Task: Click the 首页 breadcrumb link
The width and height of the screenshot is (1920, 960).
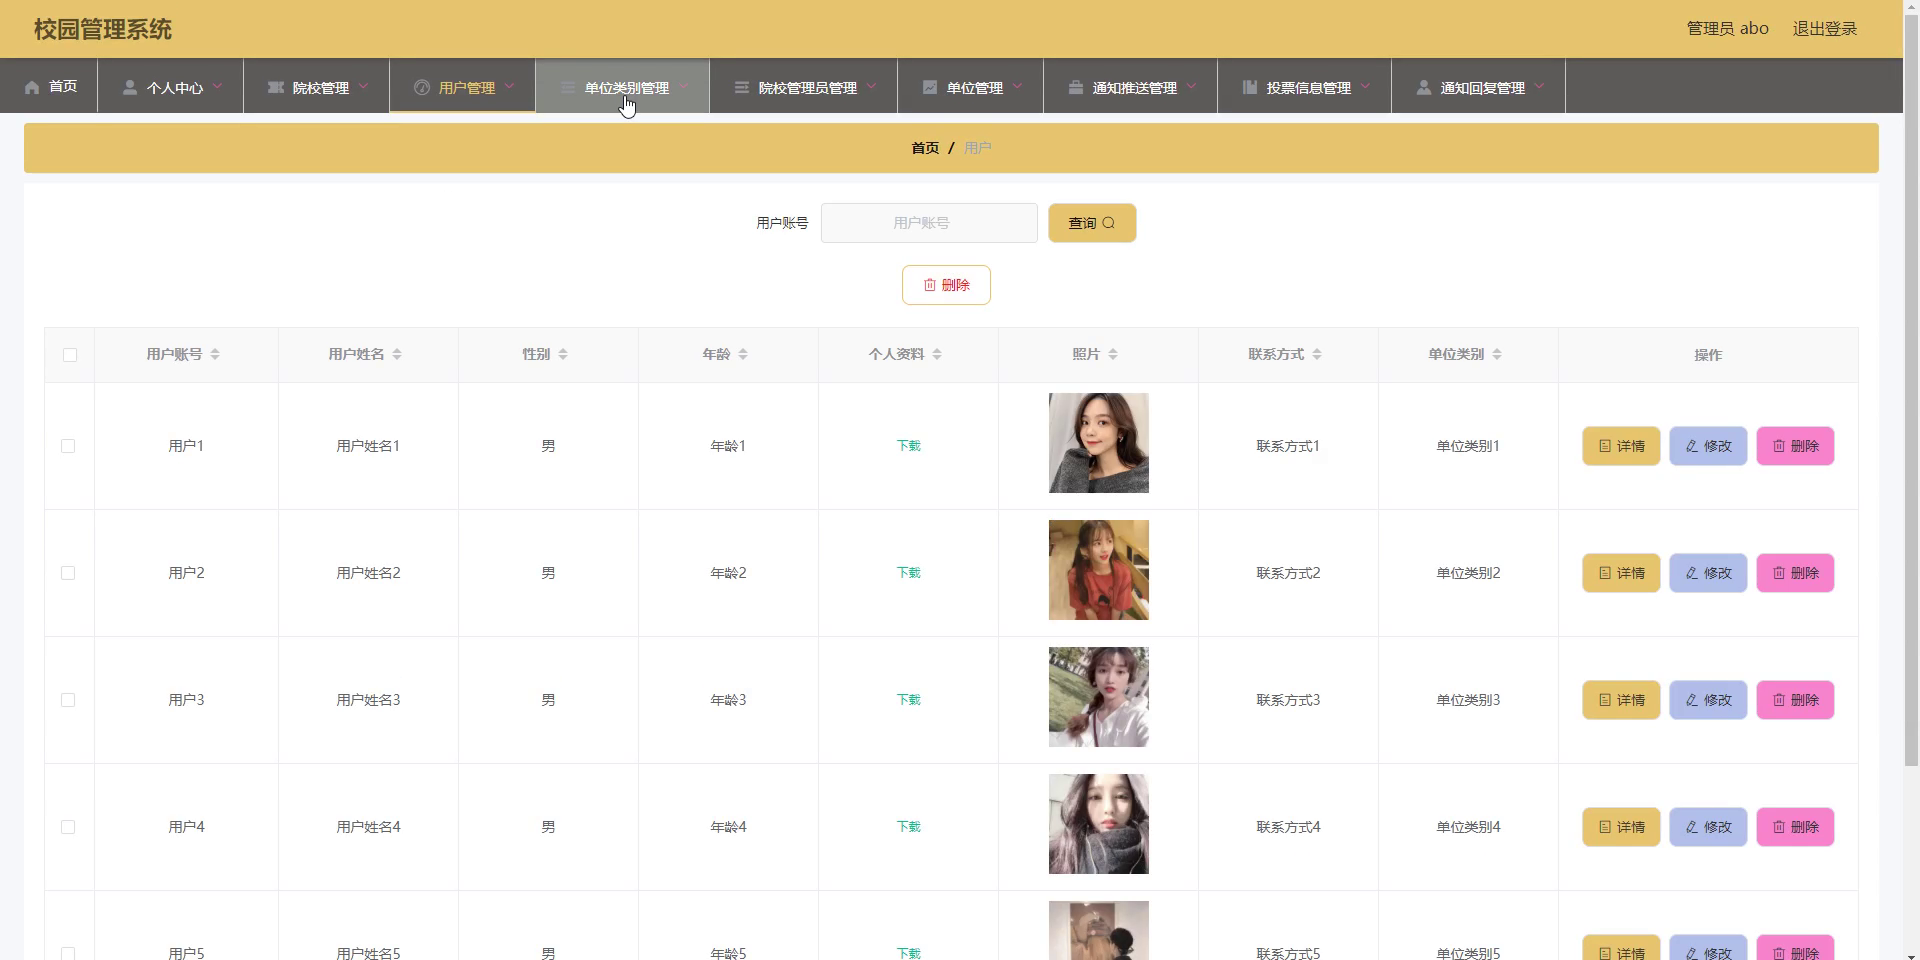Action: point(925,148)
